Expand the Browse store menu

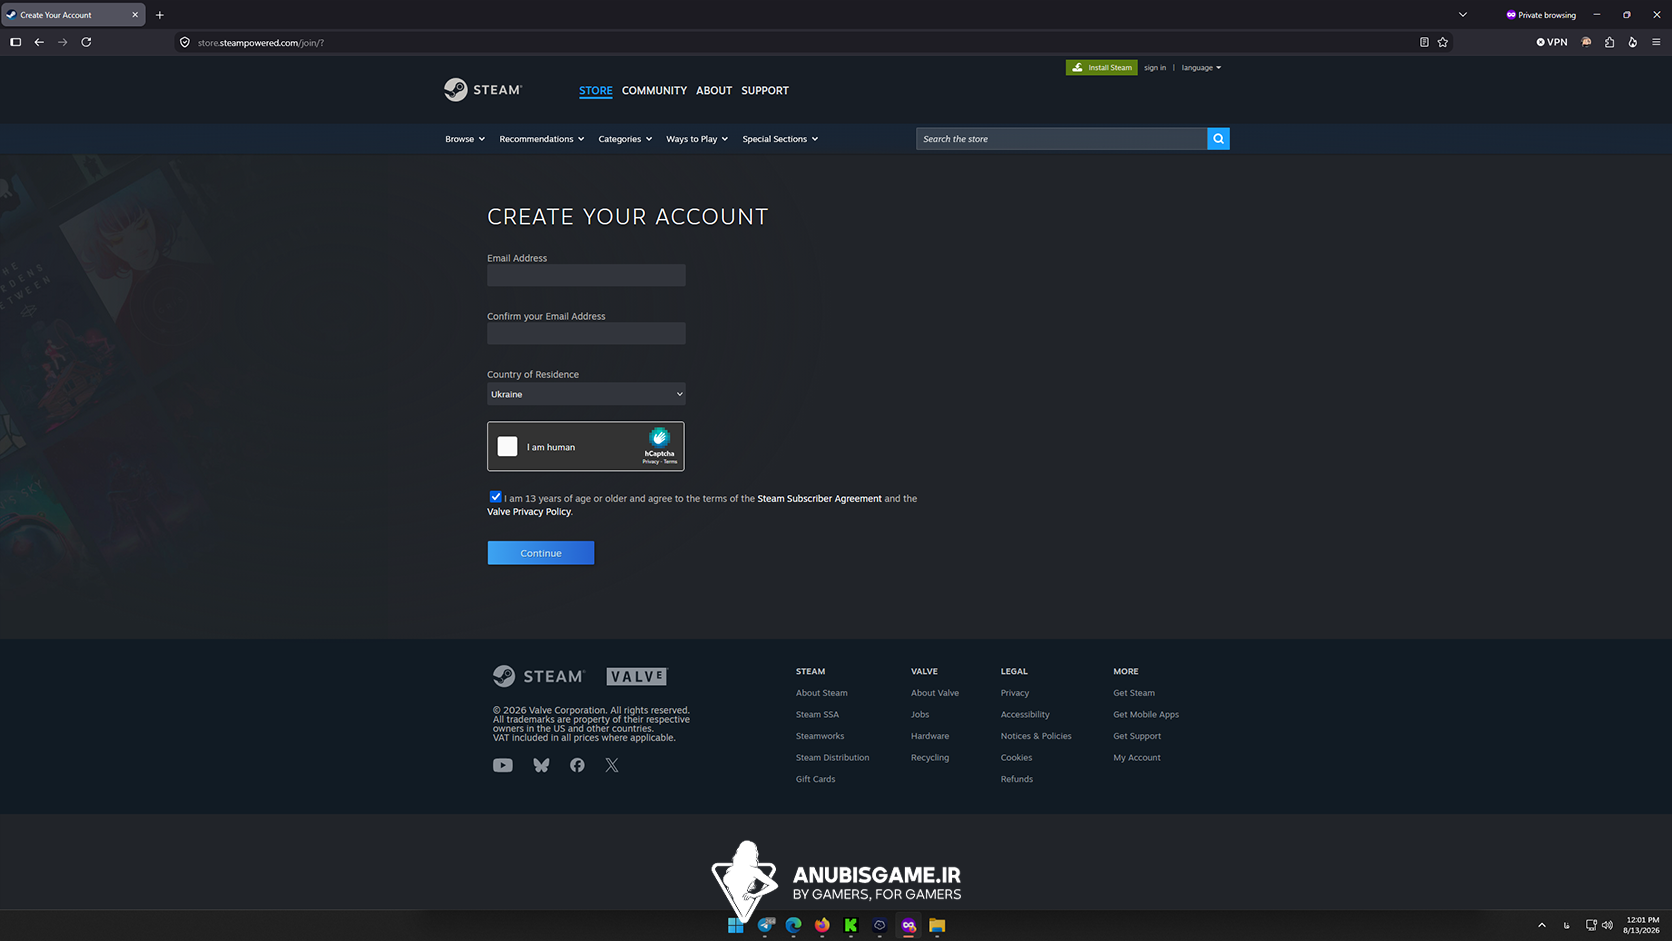[465, 139]
